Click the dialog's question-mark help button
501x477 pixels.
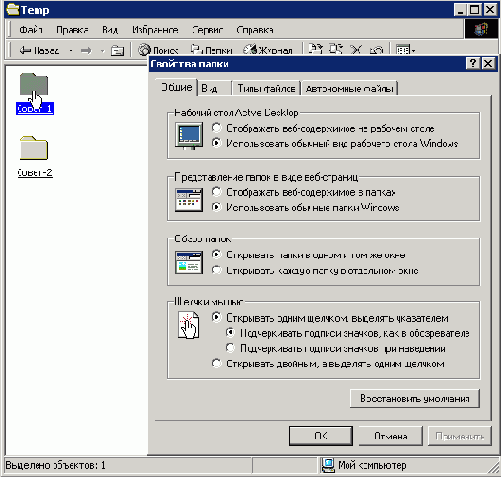click(x=473, y=63)
